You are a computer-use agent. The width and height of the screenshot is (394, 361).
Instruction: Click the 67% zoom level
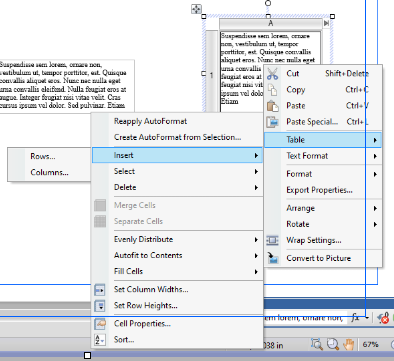[370, 344]
